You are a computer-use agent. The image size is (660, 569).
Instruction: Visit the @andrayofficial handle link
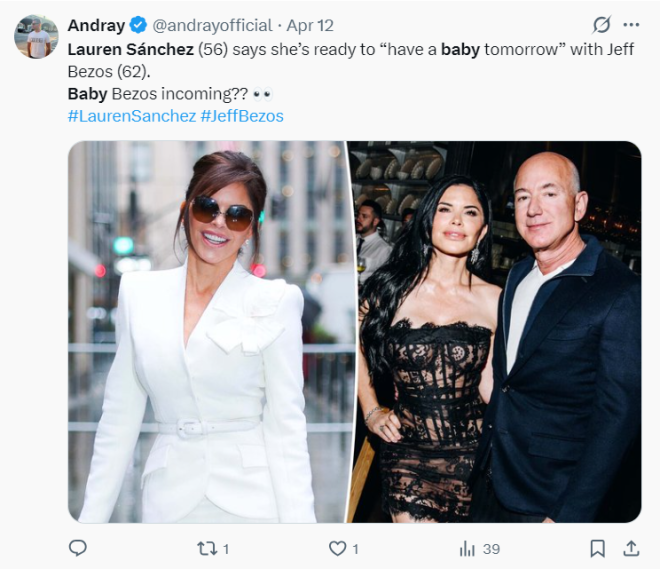coord(211,25)
